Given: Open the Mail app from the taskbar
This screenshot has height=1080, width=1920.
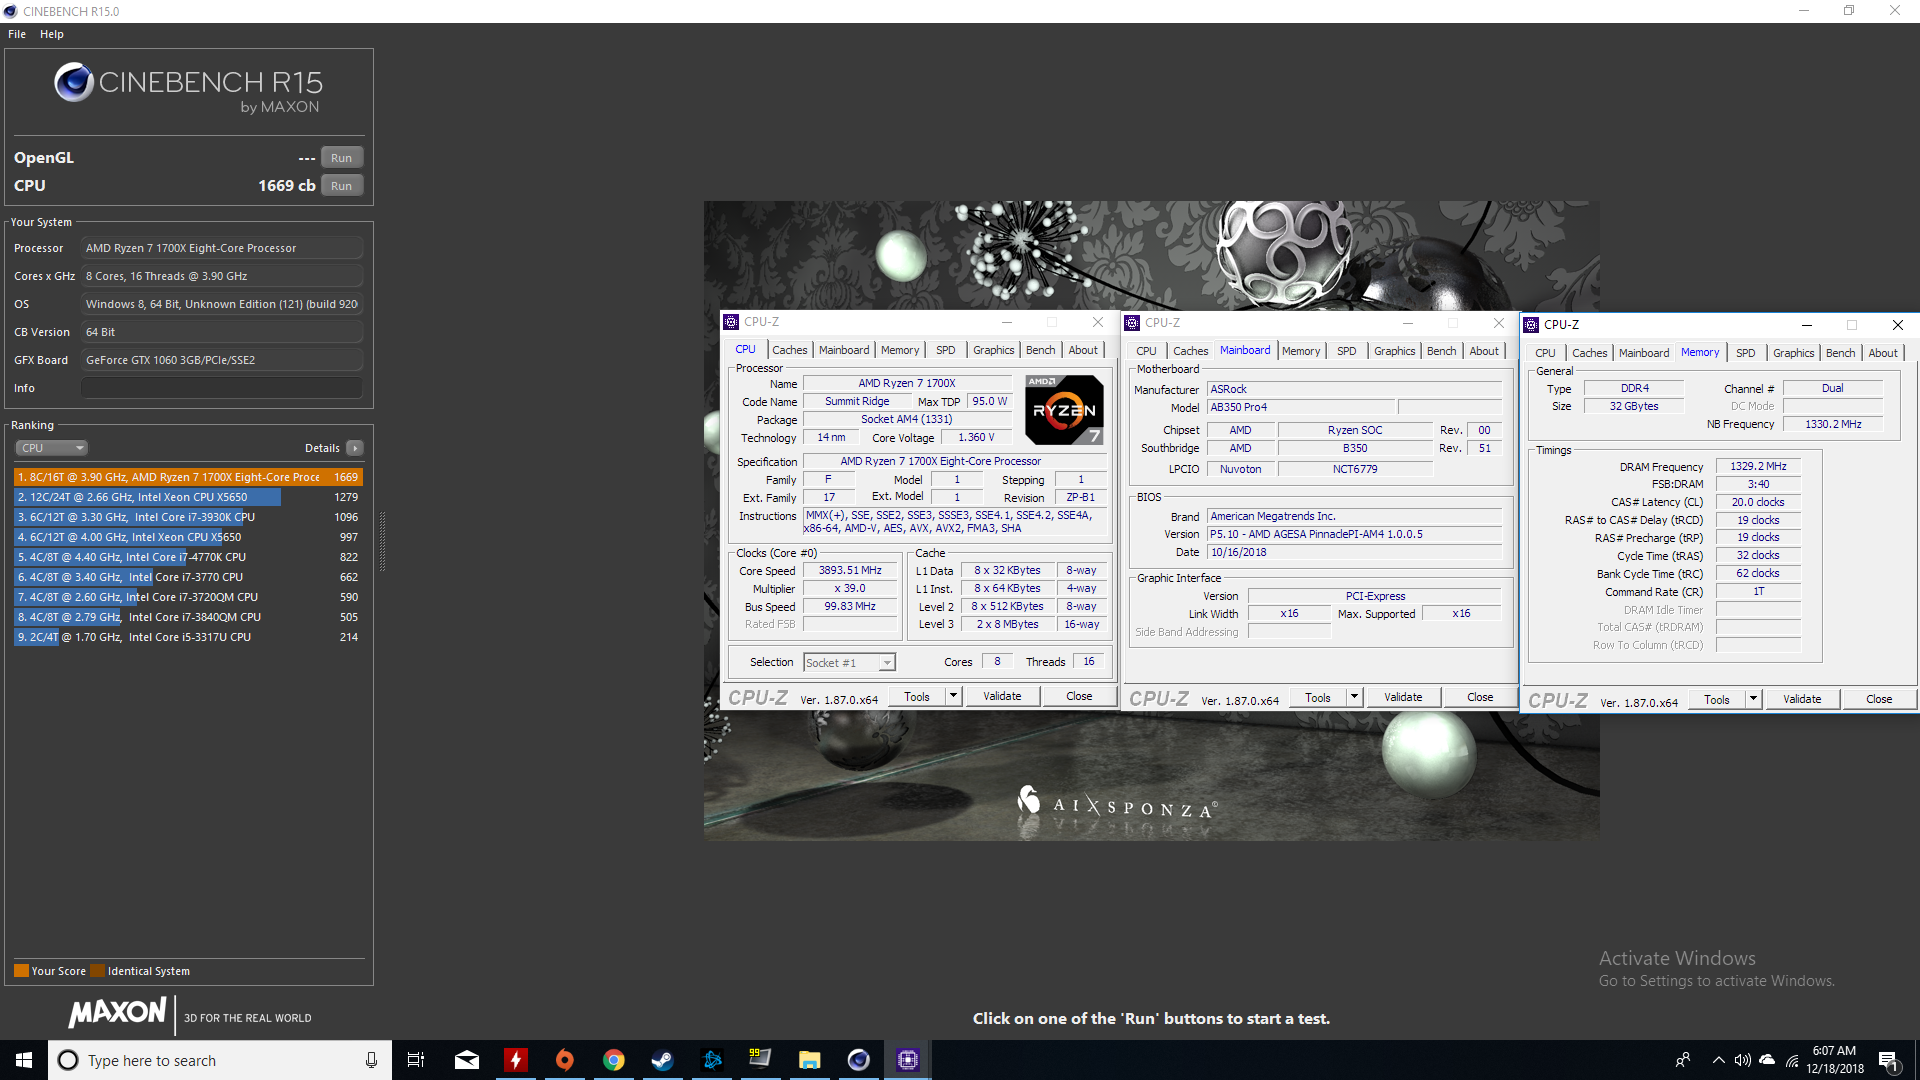Looking at the screenshot, I should 467,1060.
